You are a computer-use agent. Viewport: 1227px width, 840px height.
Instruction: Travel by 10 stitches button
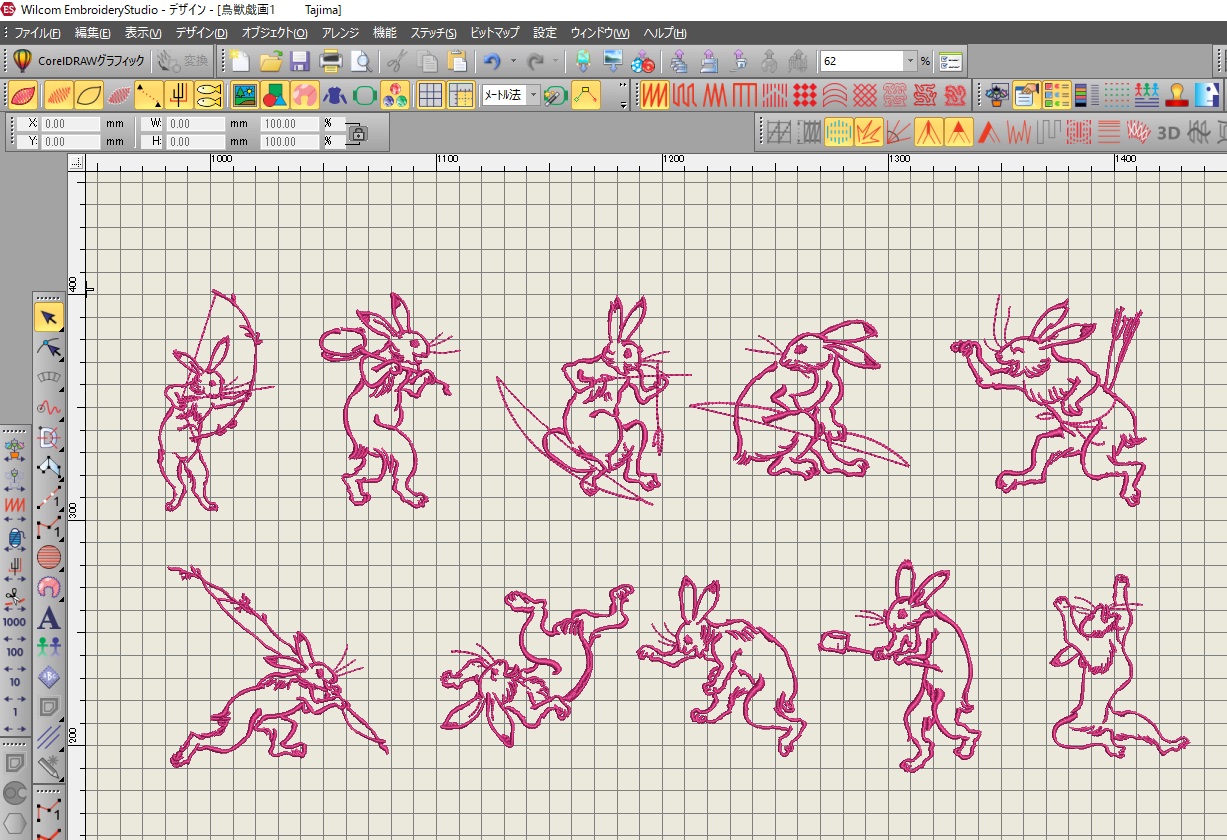click(x=14, y=681)
